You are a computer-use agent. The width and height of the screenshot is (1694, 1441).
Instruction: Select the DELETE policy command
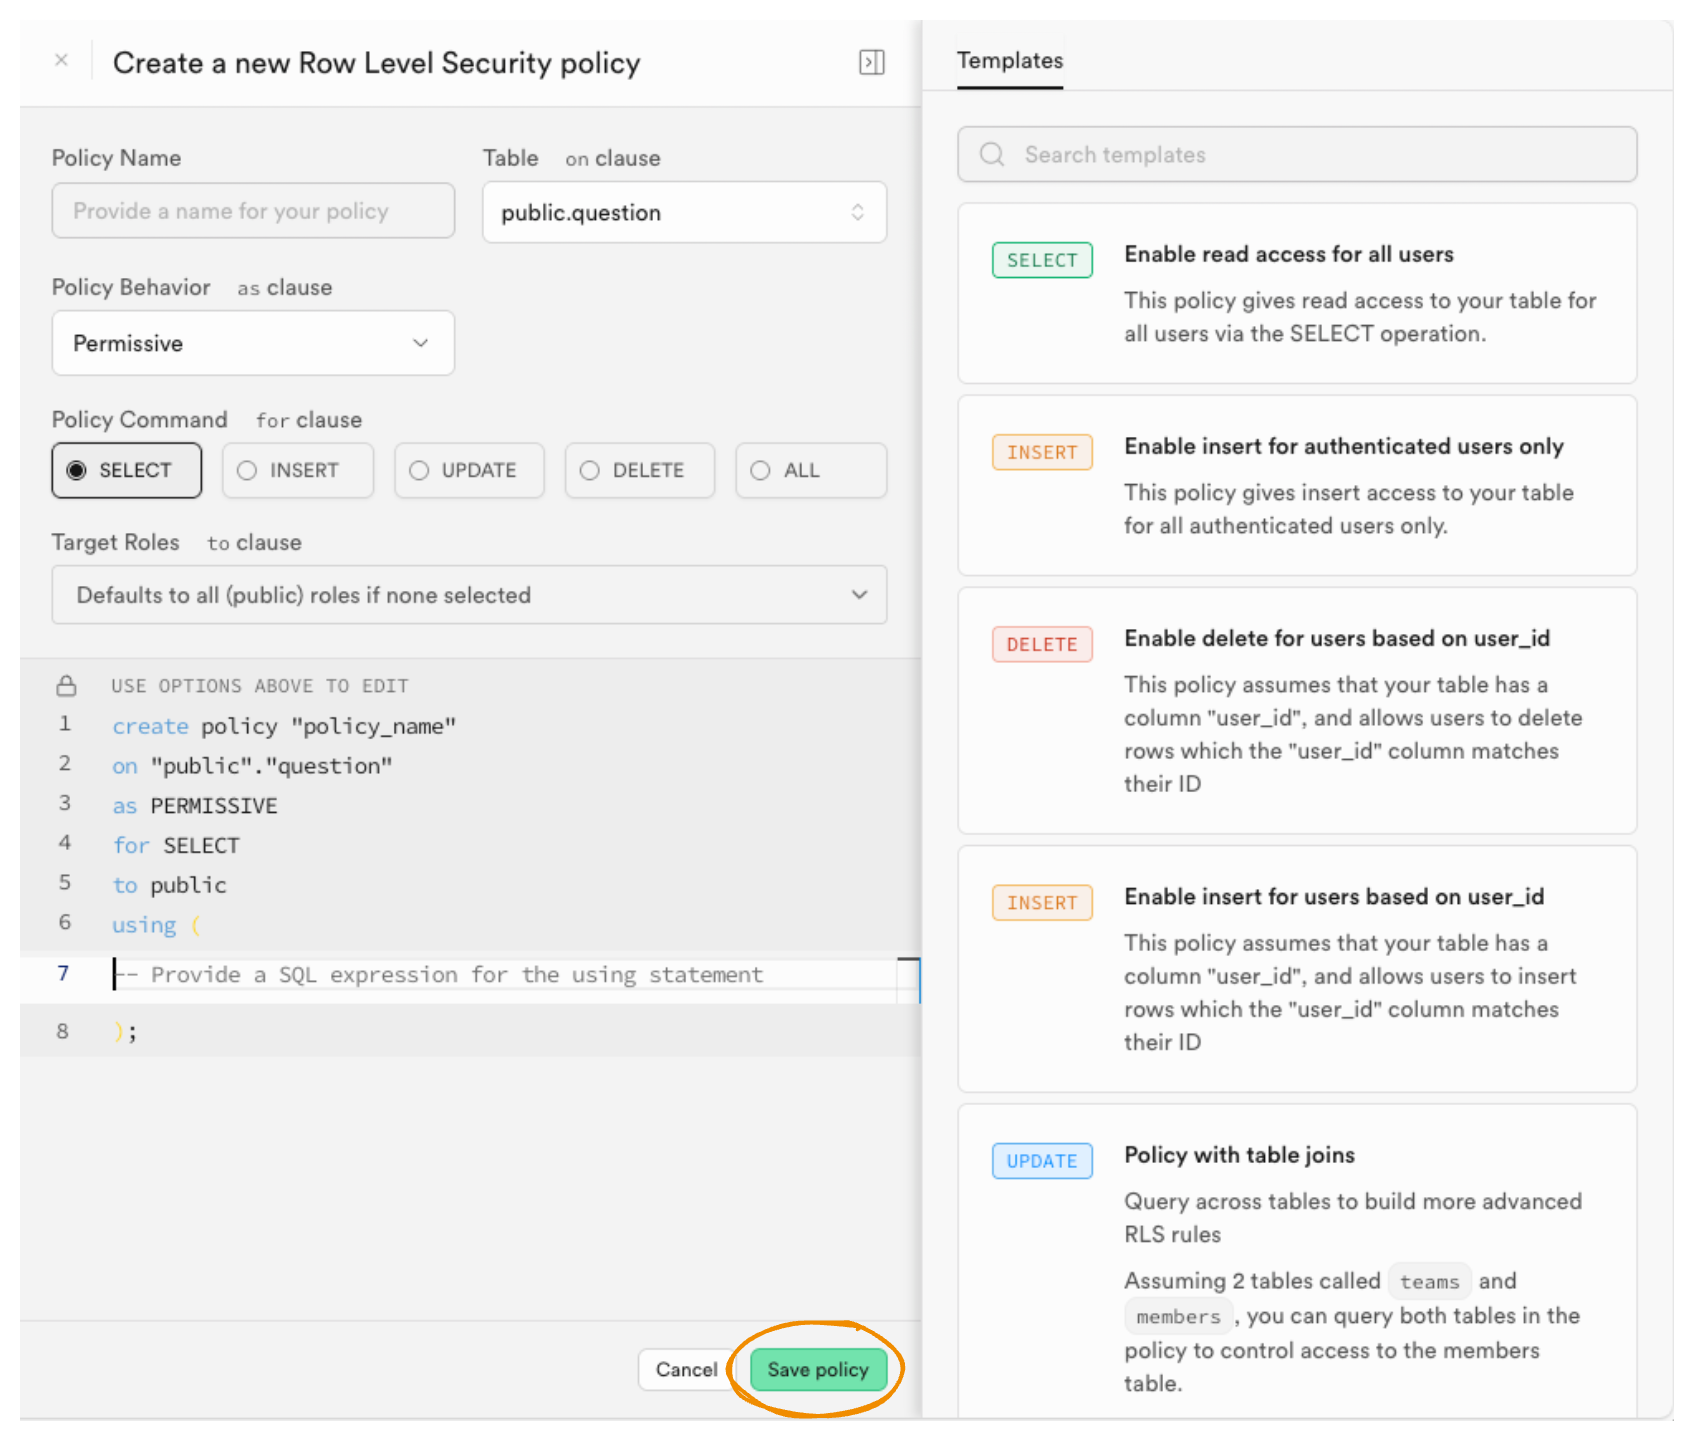click(x=639, y=471)
